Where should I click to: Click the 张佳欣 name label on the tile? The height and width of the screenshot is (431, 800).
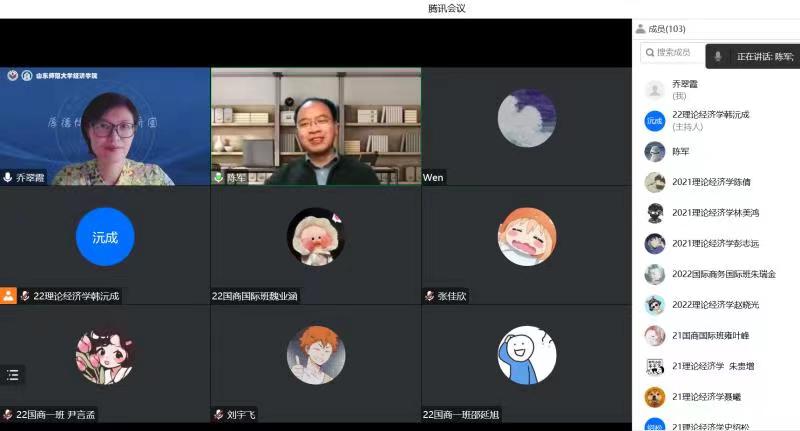[452, 296]
